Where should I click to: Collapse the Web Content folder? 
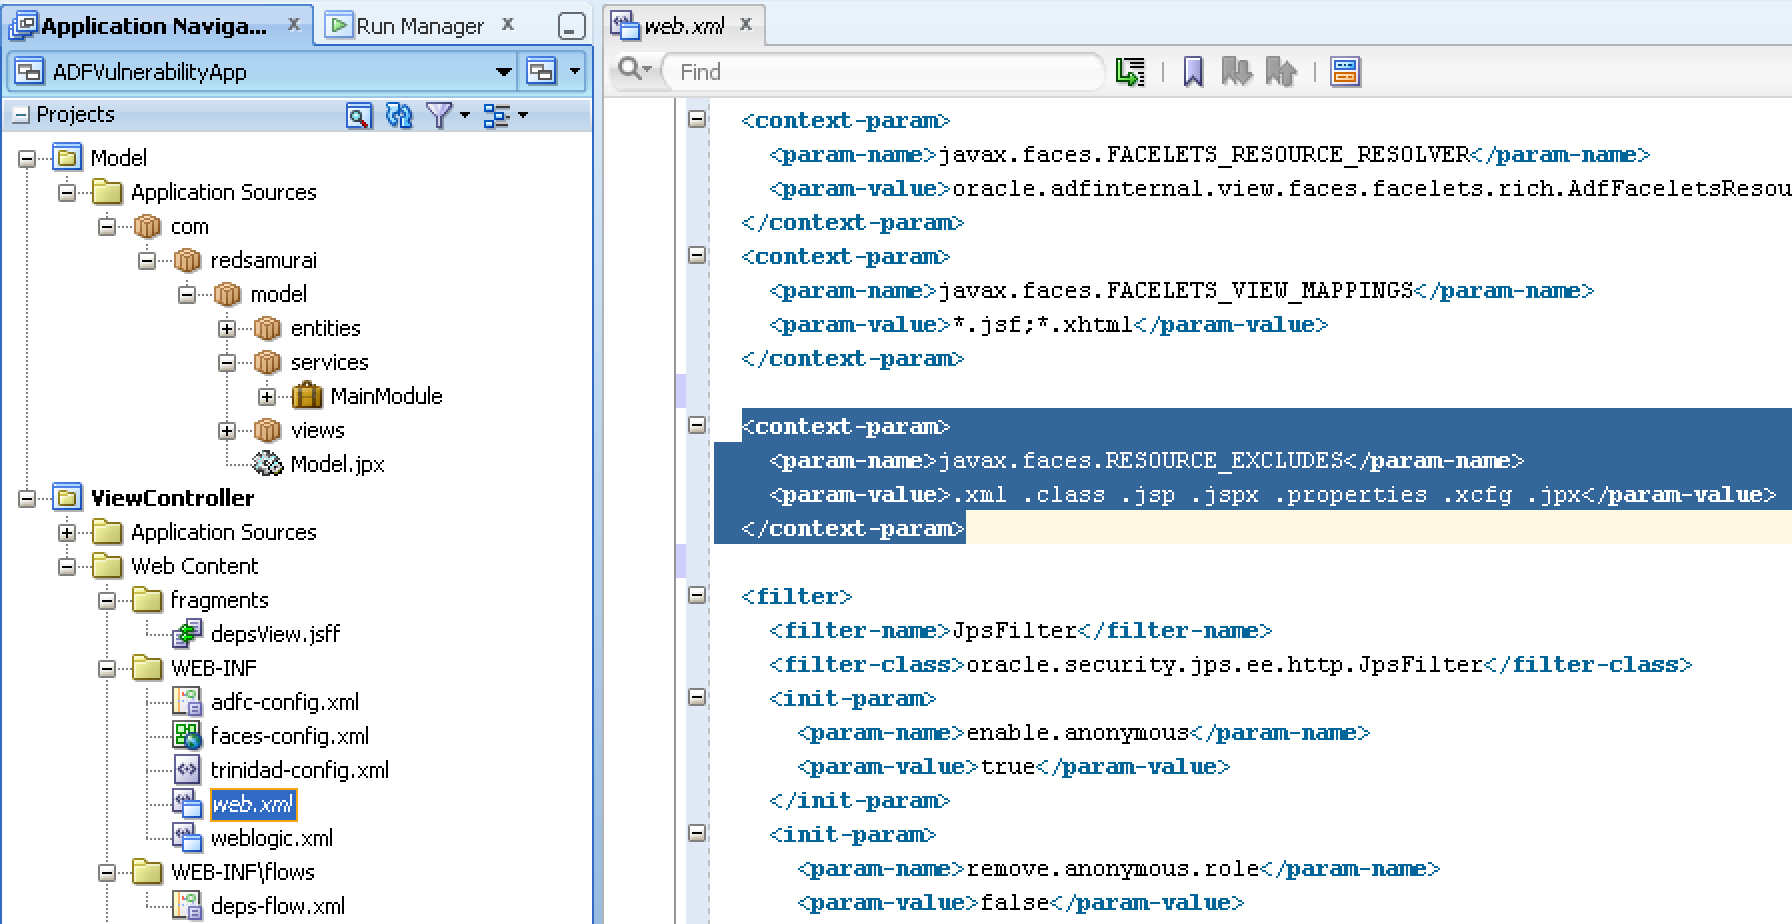tap(67, 566)
